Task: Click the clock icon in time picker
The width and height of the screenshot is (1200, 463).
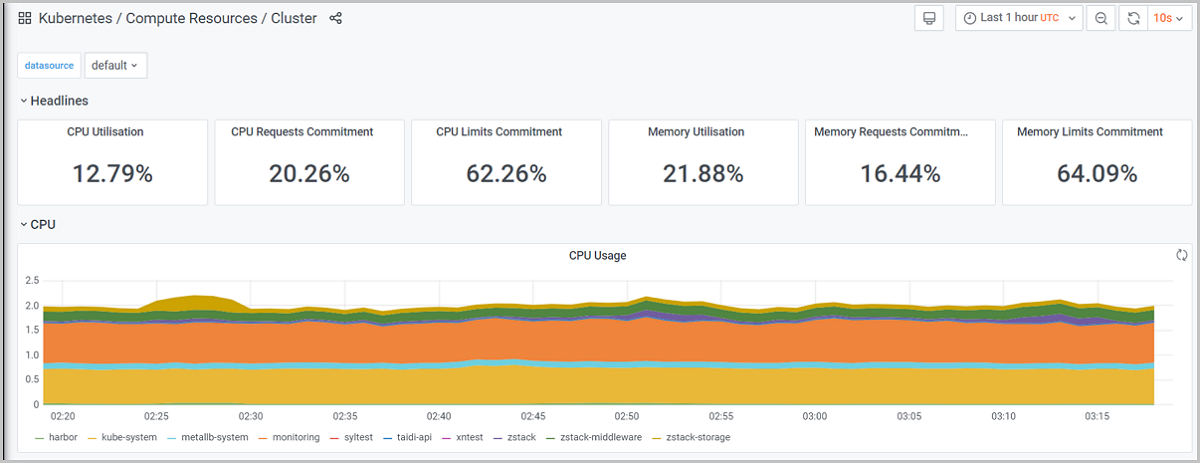Action: [x=970, y=18]
